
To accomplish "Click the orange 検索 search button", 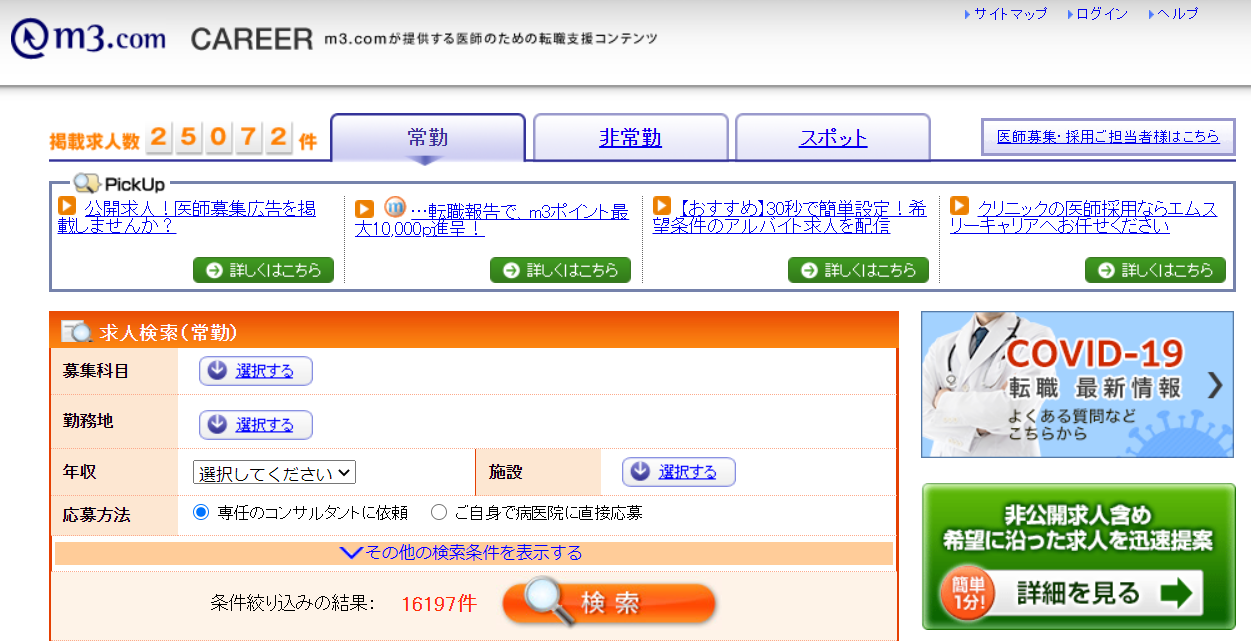I will (x=609, y=603).
